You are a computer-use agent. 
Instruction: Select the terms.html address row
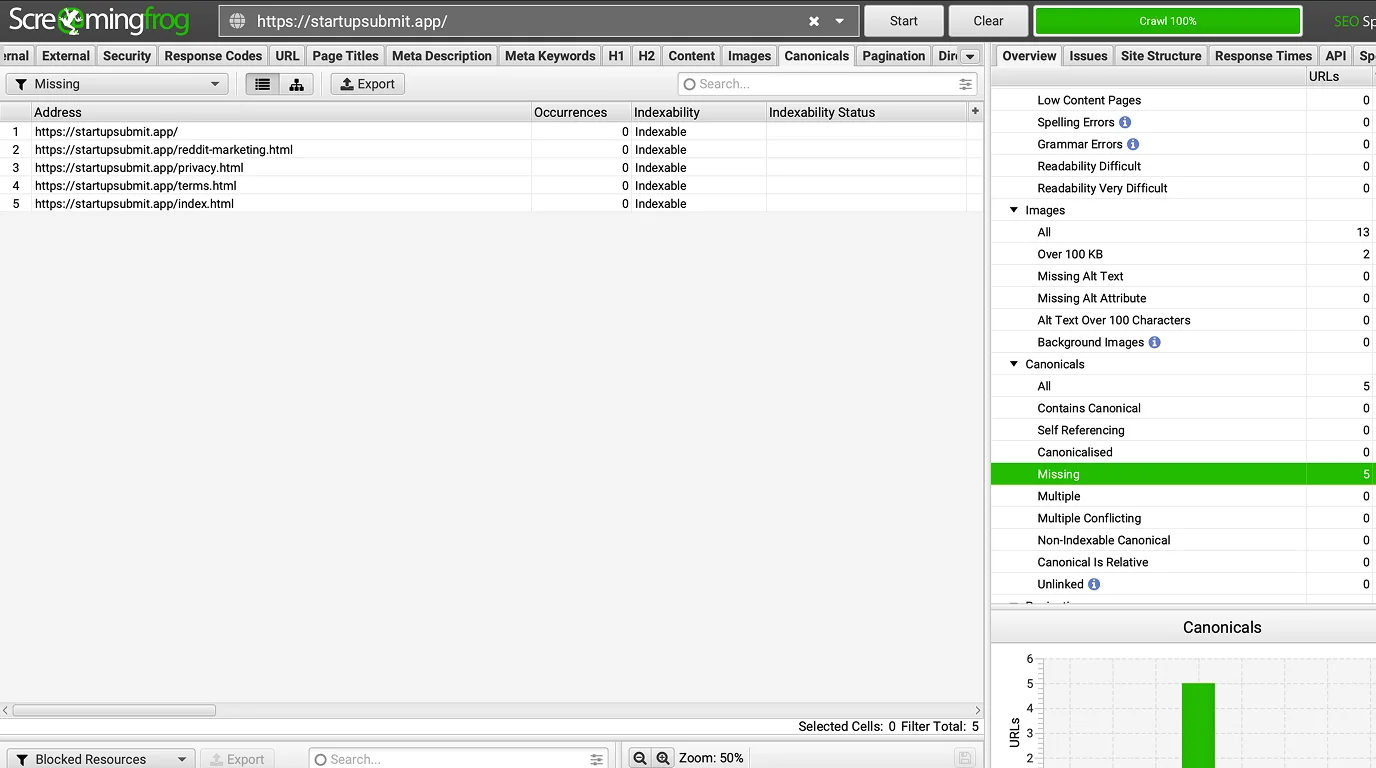tap(490, 186)
